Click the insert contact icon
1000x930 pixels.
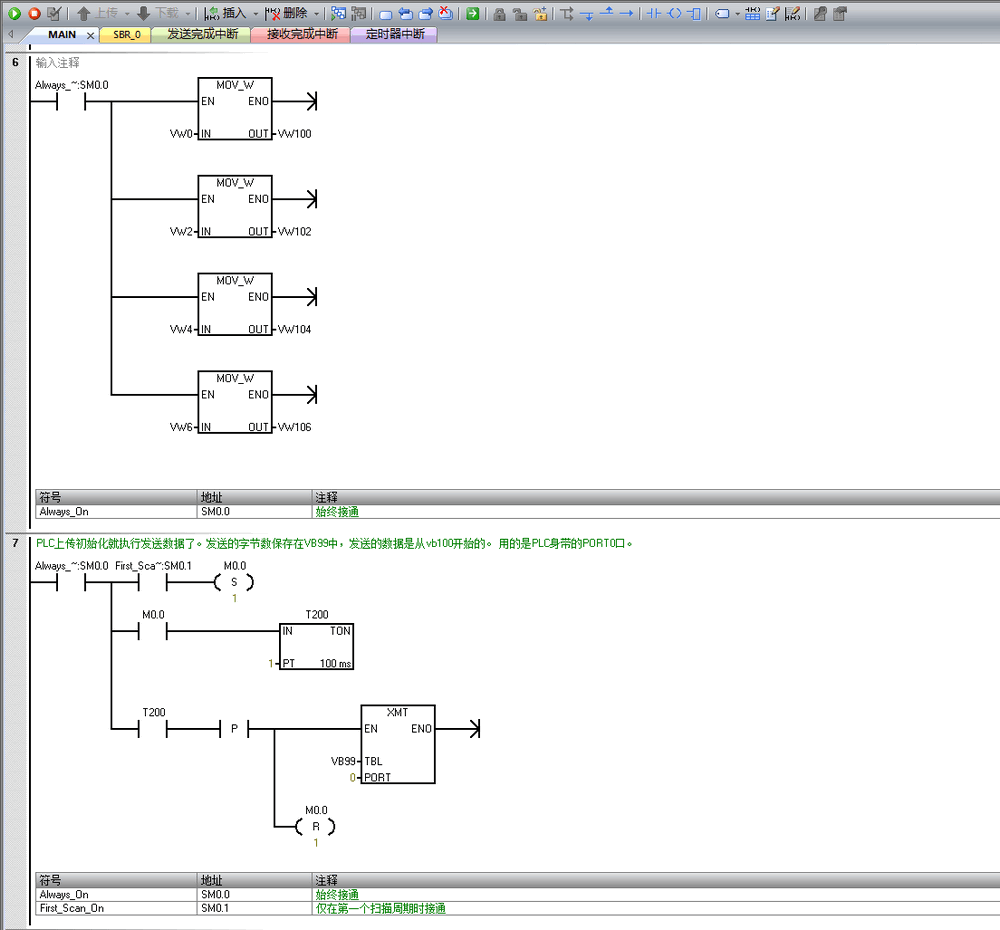point(654,14)
